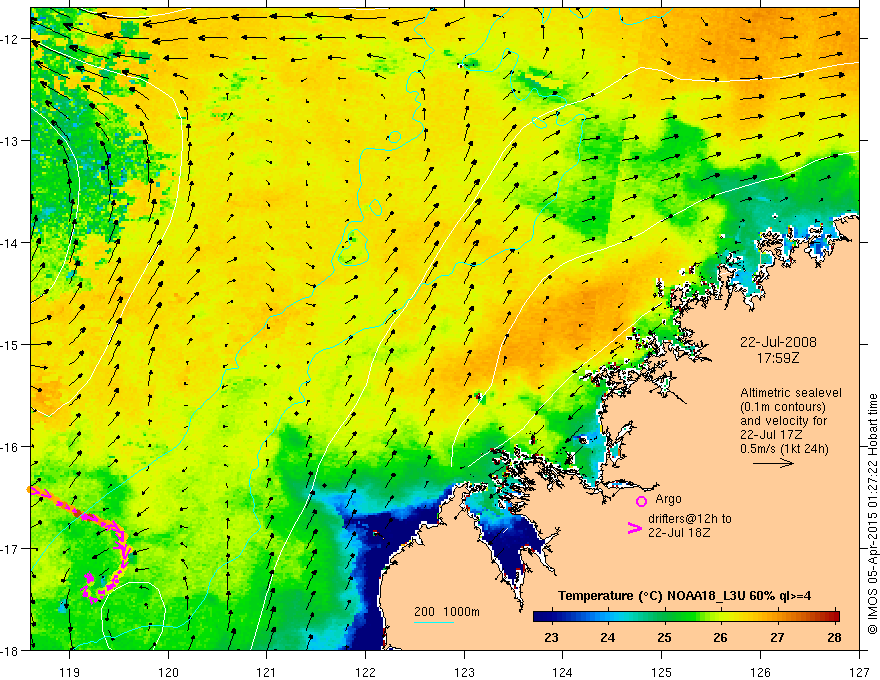
Task: Click the latitude axis label -13
Action: pos(11,141)
